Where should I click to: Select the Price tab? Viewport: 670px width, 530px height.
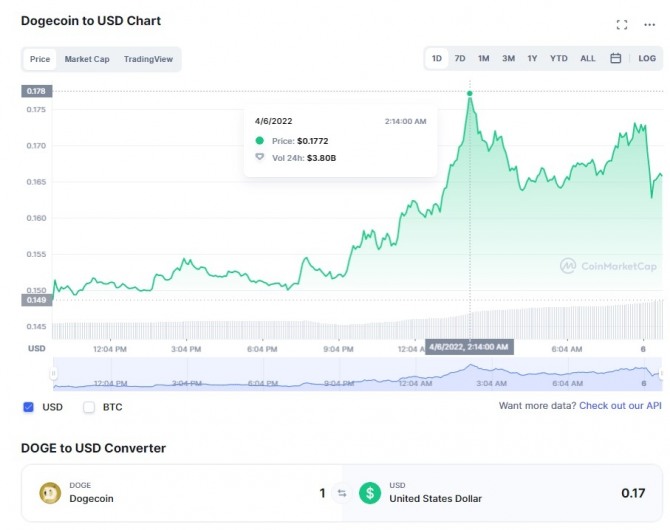40,59
